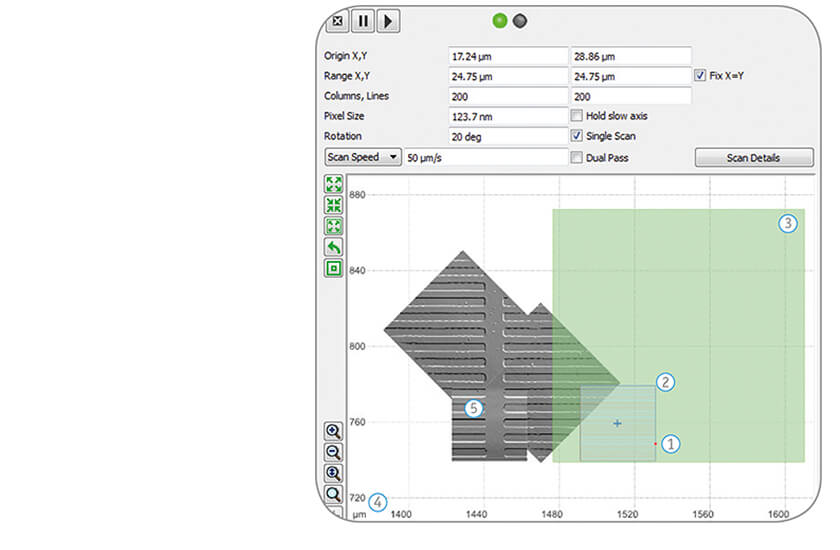Screen dimensions: 840x550
Task: Start the scan with the play button
Action: point(387,20)
